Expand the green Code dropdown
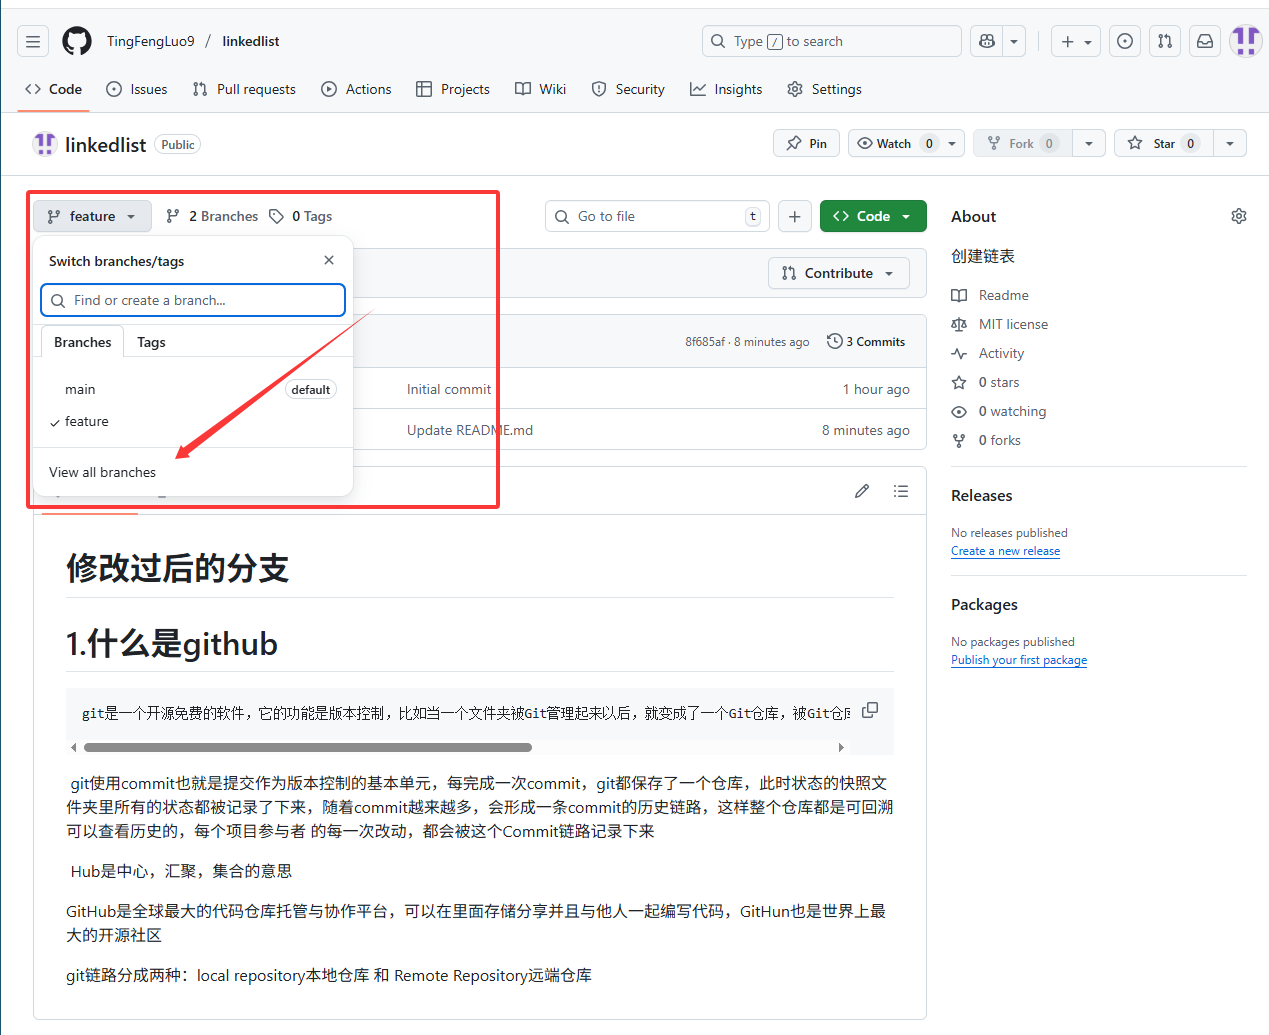The width and height of the screenshot is (1269, 1035). [x=872, y=216]
